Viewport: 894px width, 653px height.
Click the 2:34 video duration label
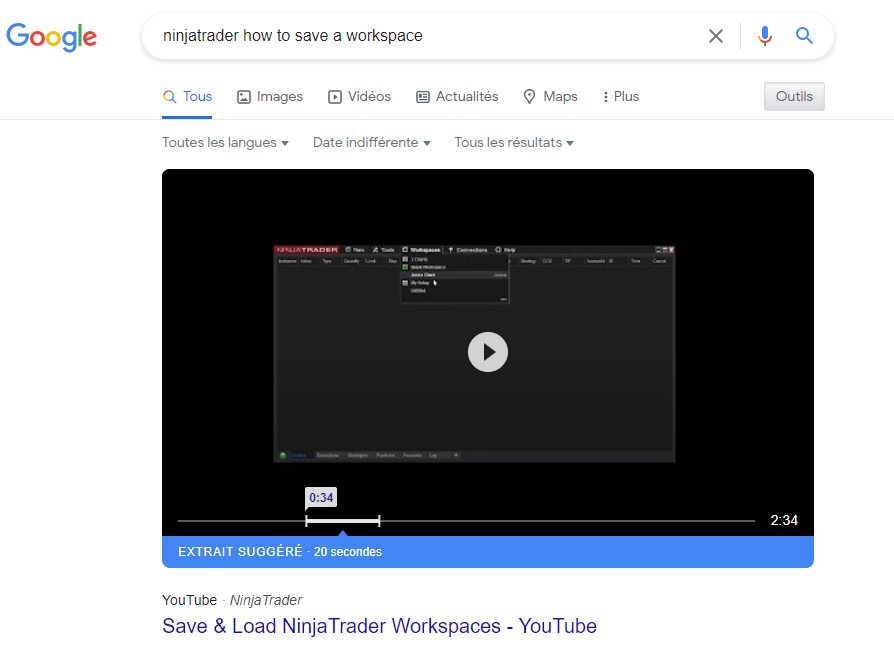point(784,520)
